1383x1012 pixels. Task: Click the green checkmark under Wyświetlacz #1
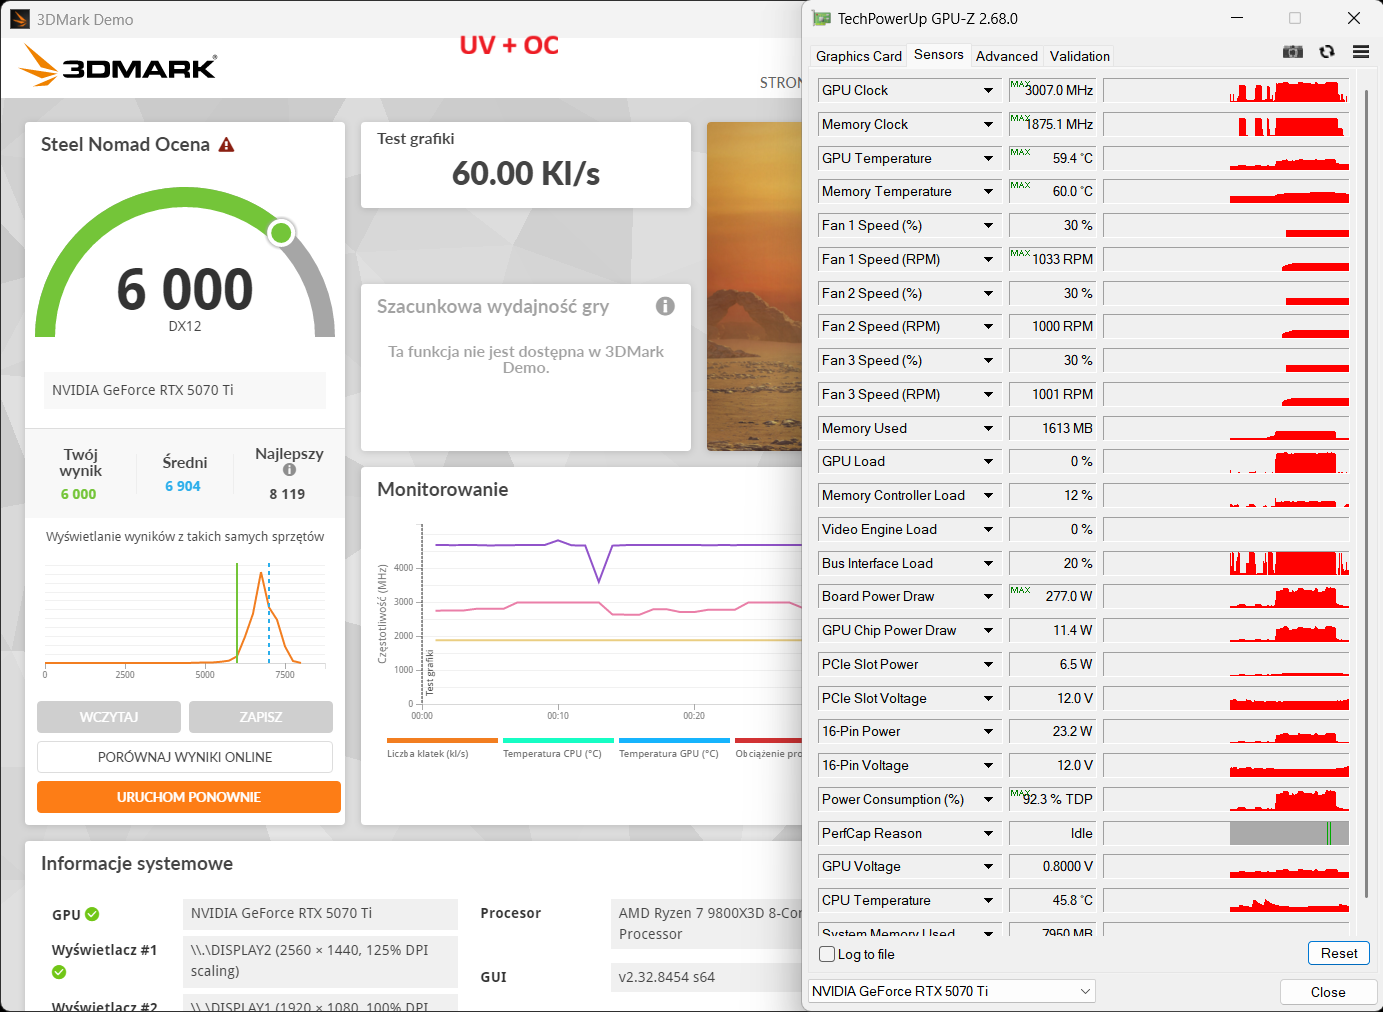(59, 972)
